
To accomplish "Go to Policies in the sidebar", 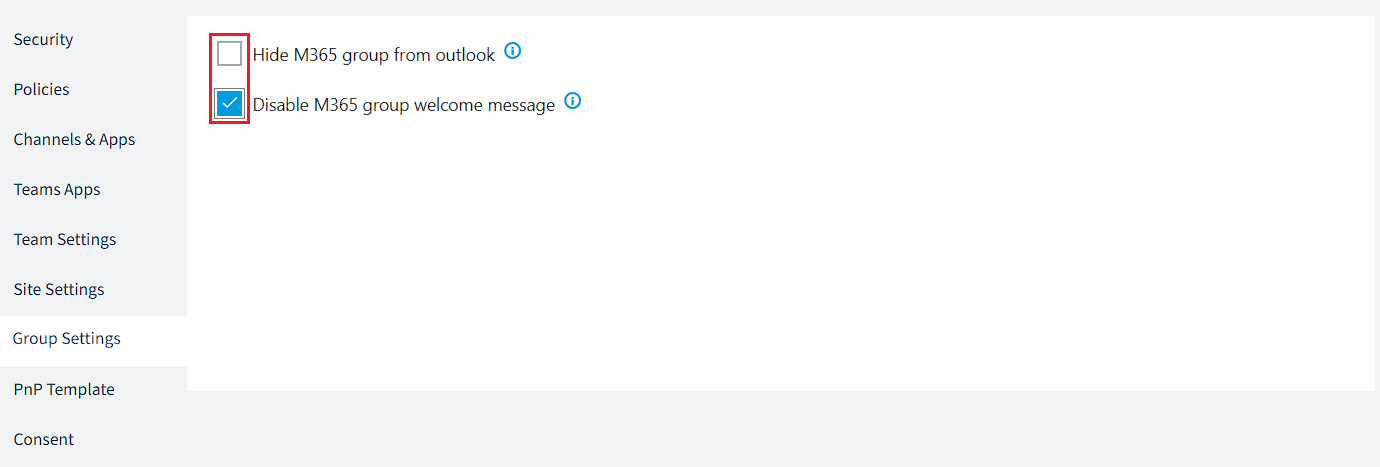I will pos(41,89).
